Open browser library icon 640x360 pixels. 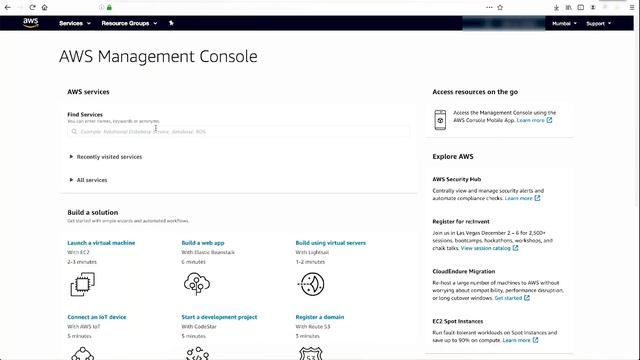pos(568,7)
